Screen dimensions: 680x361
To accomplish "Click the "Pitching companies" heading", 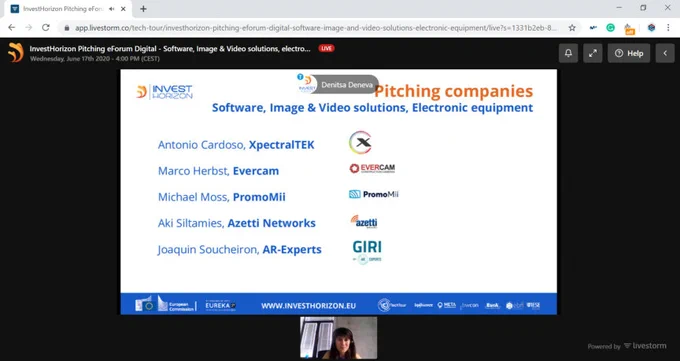I will click(454, 91).
